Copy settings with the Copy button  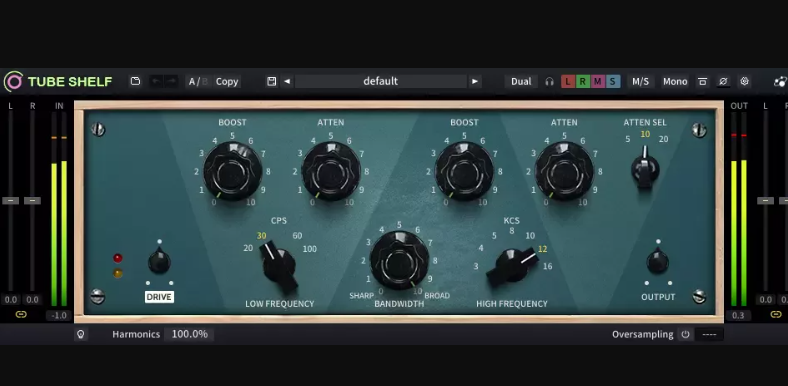coord(227,81)
